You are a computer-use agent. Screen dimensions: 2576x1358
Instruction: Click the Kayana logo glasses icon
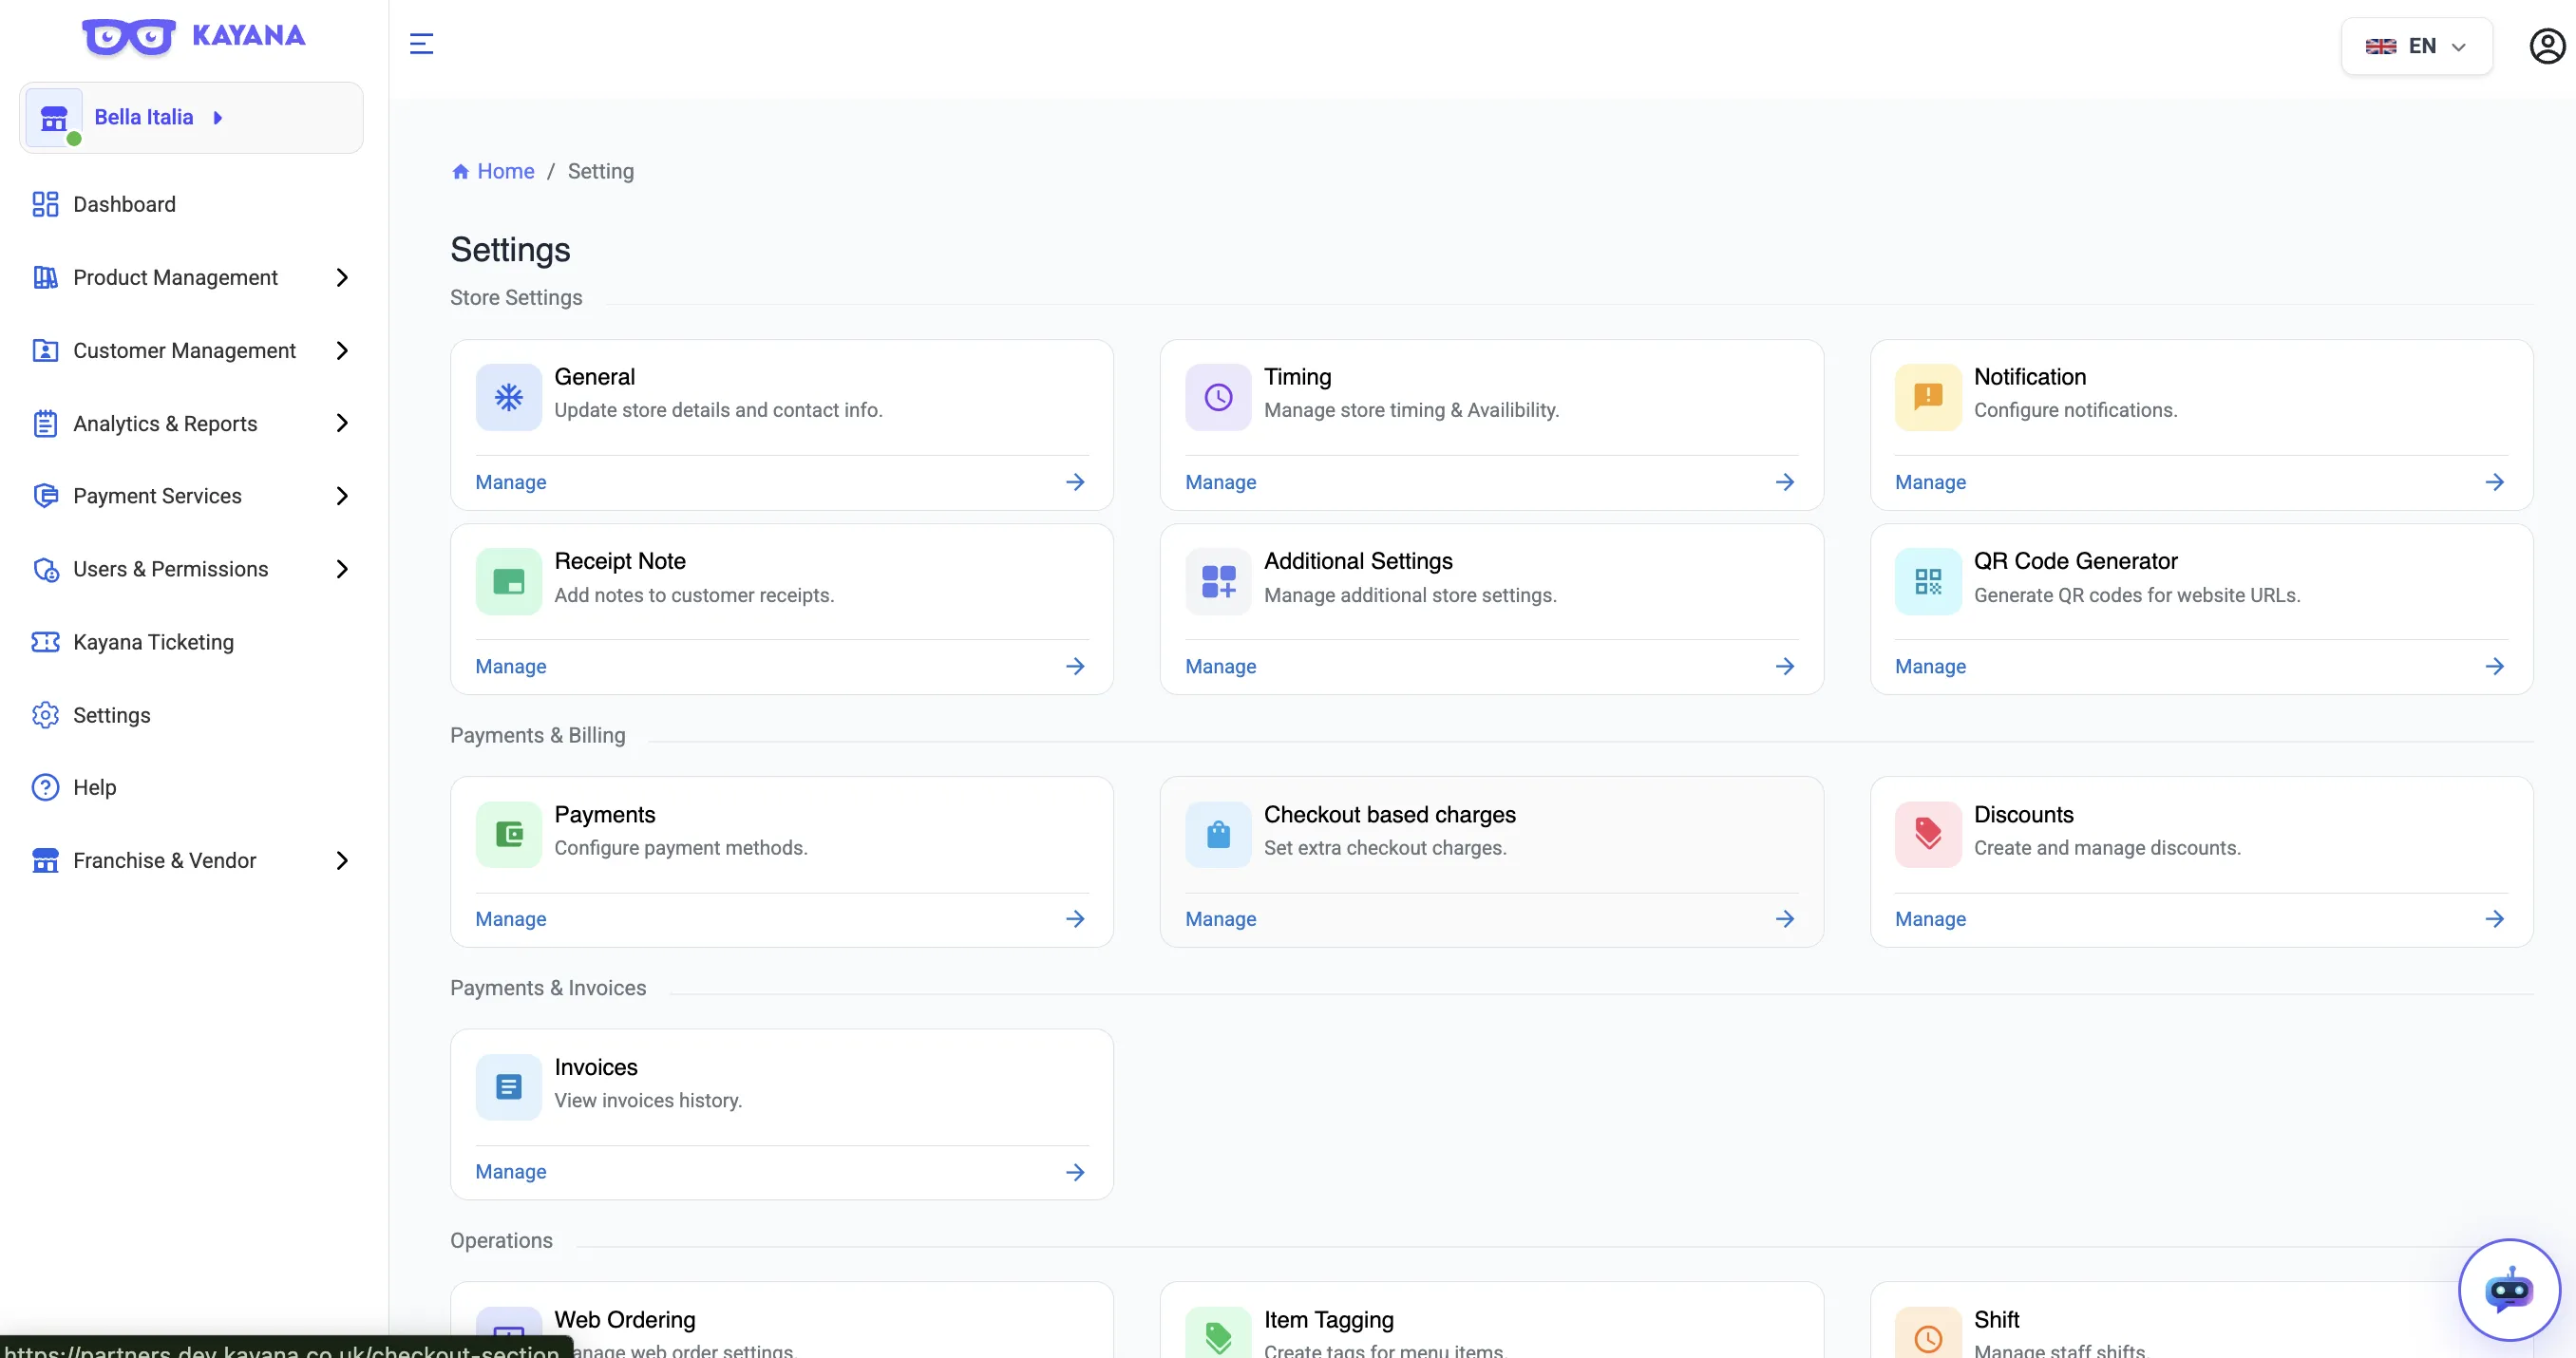tap(129, 37)
